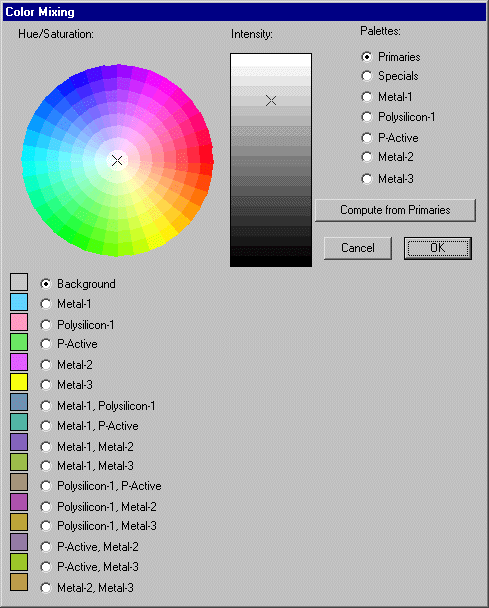This screenshot has width=489, height=608.
Task: Click the Compute from Primaries button
Action: pos(395,210)
